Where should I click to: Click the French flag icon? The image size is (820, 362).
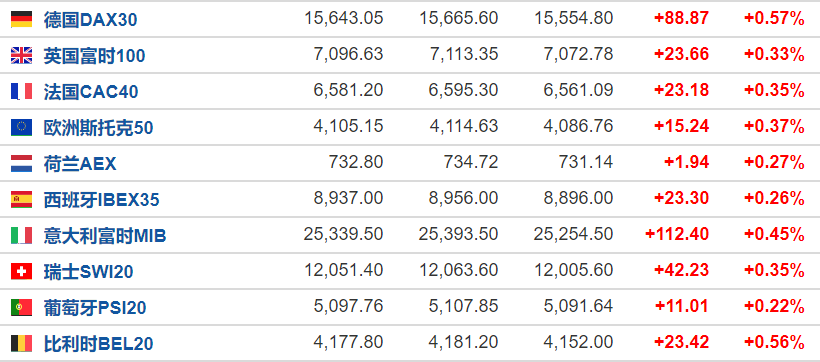coord(21,92)
